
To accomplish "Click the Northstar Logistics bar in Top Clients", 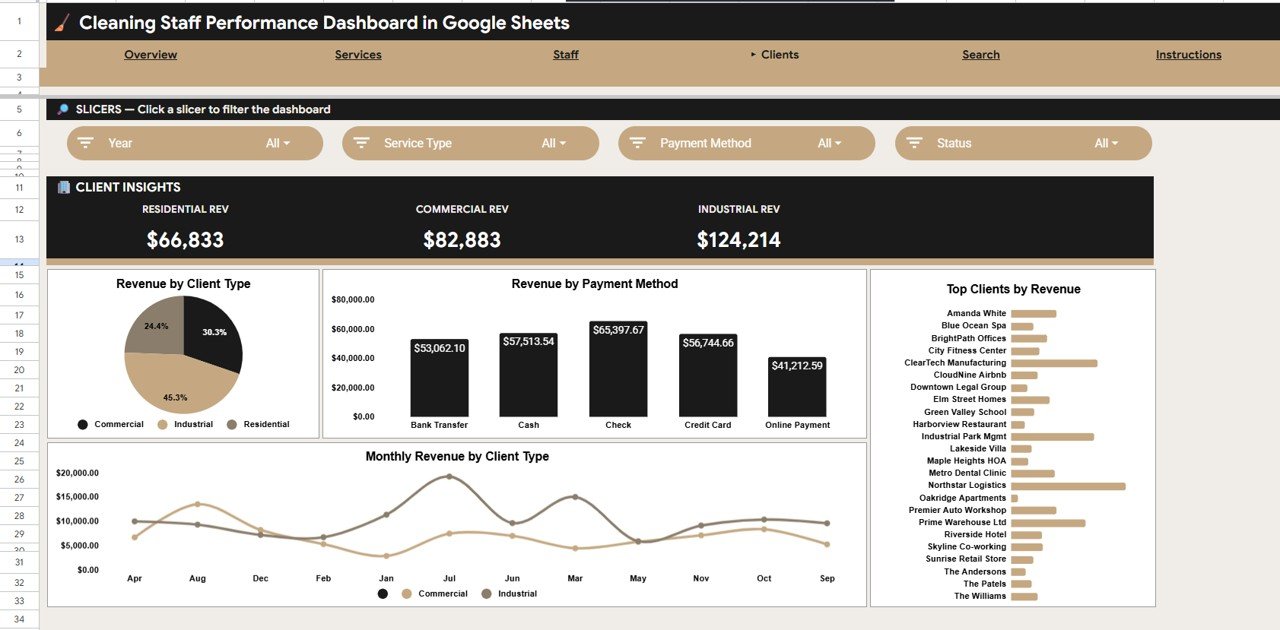I will (1068, 486).
